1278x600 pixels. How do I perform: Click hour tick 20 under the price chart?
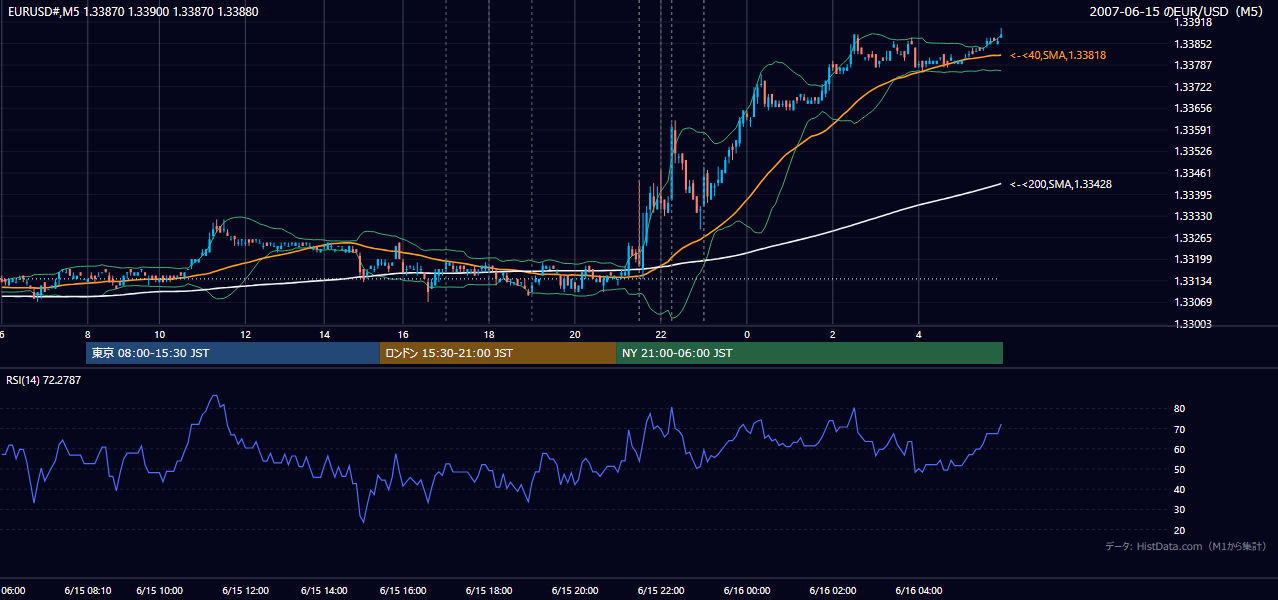click(575, 334)
